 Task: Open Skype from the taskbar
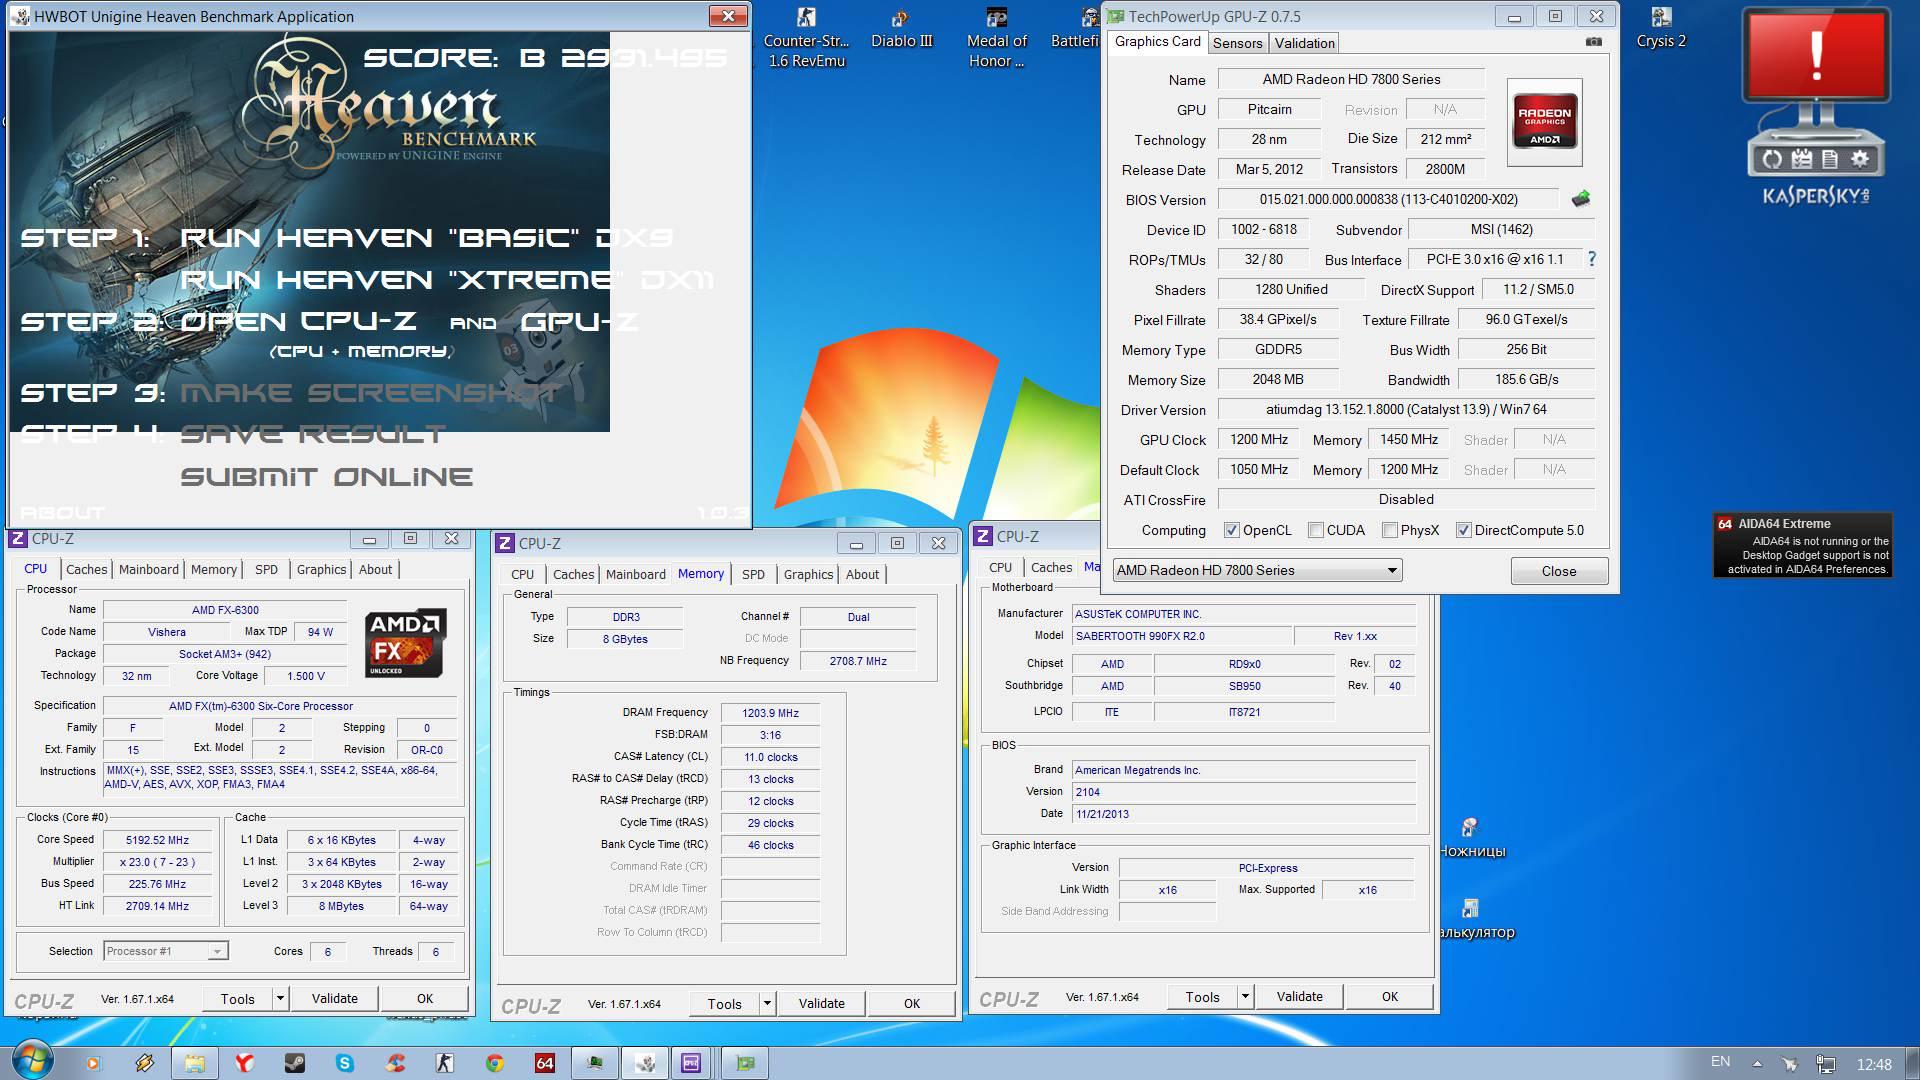tap(345, 1063)
